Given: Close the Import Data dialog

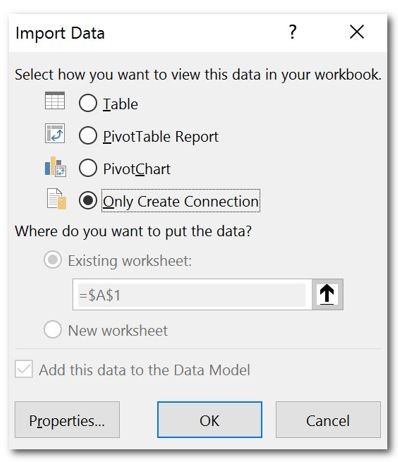Looking at the screenshot, I should tap(357, 32).
